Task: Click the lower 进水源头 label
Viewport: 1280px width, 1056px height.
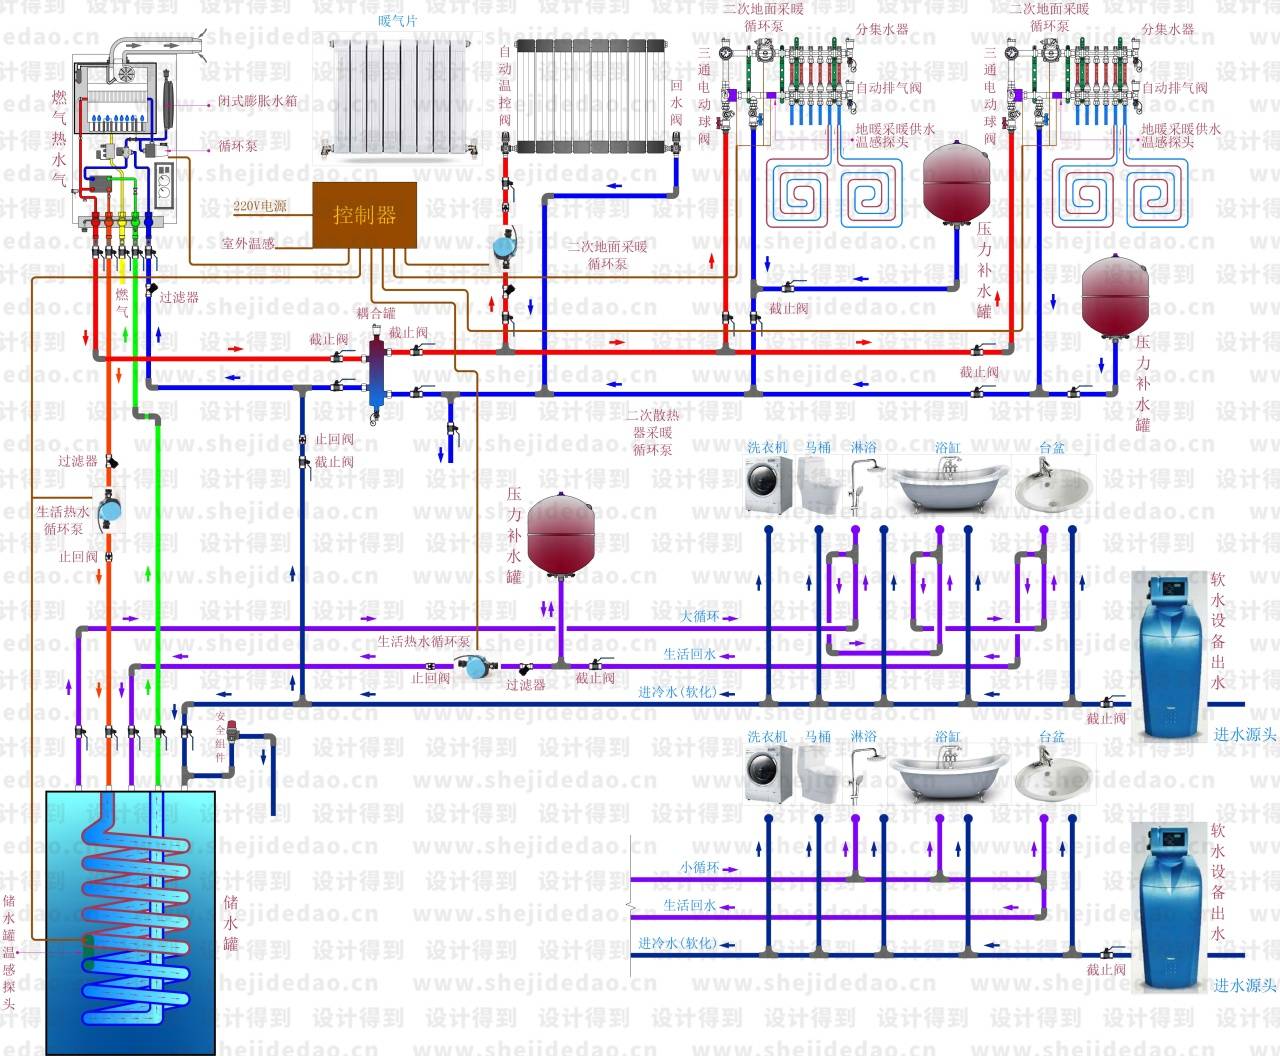Action: click(1245, 985)
